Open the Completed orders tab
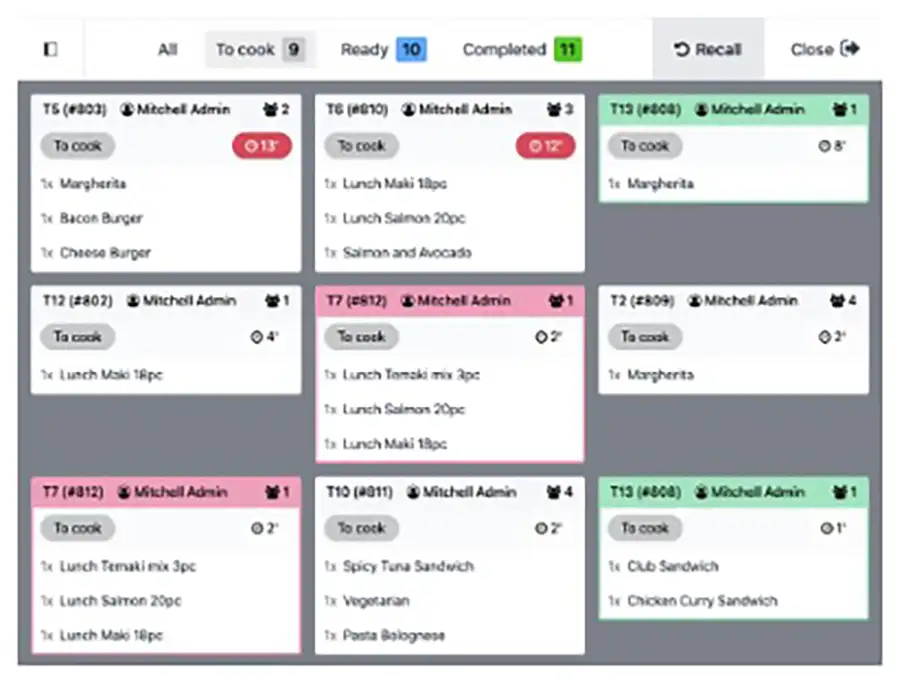 coord(521,49)
